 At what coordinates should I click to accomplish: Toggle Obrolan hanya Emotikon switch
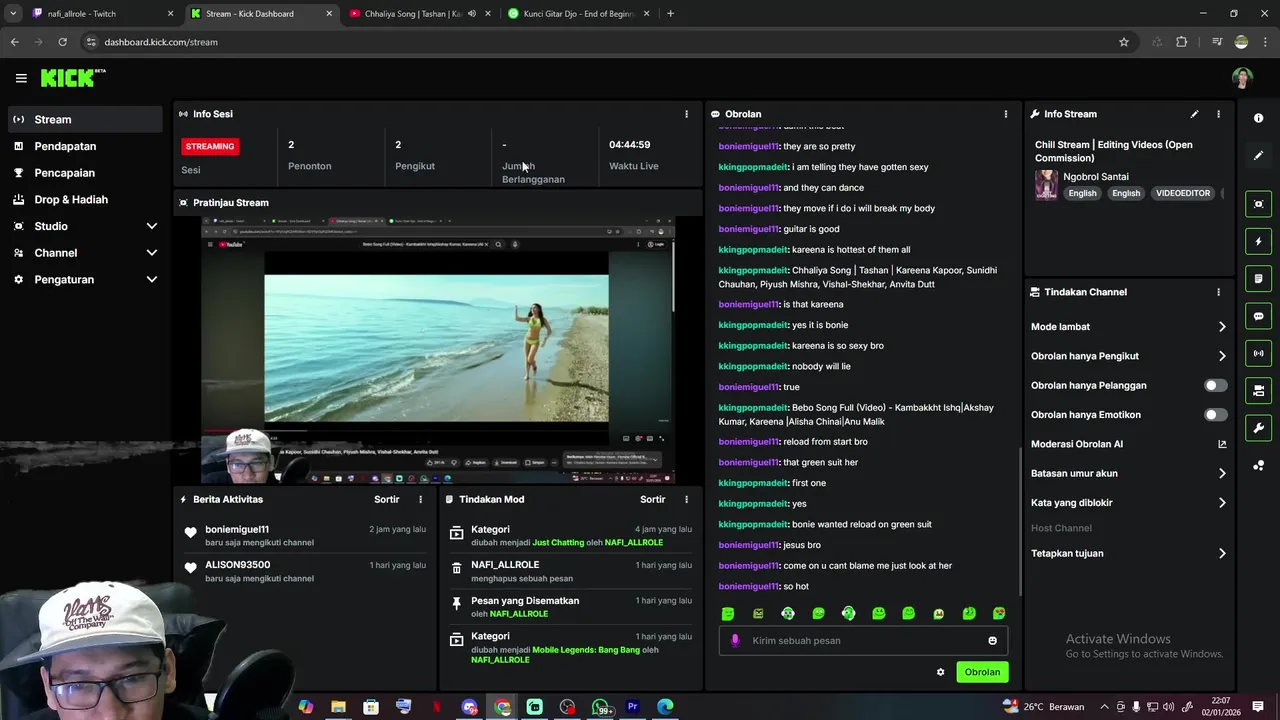1215,415
